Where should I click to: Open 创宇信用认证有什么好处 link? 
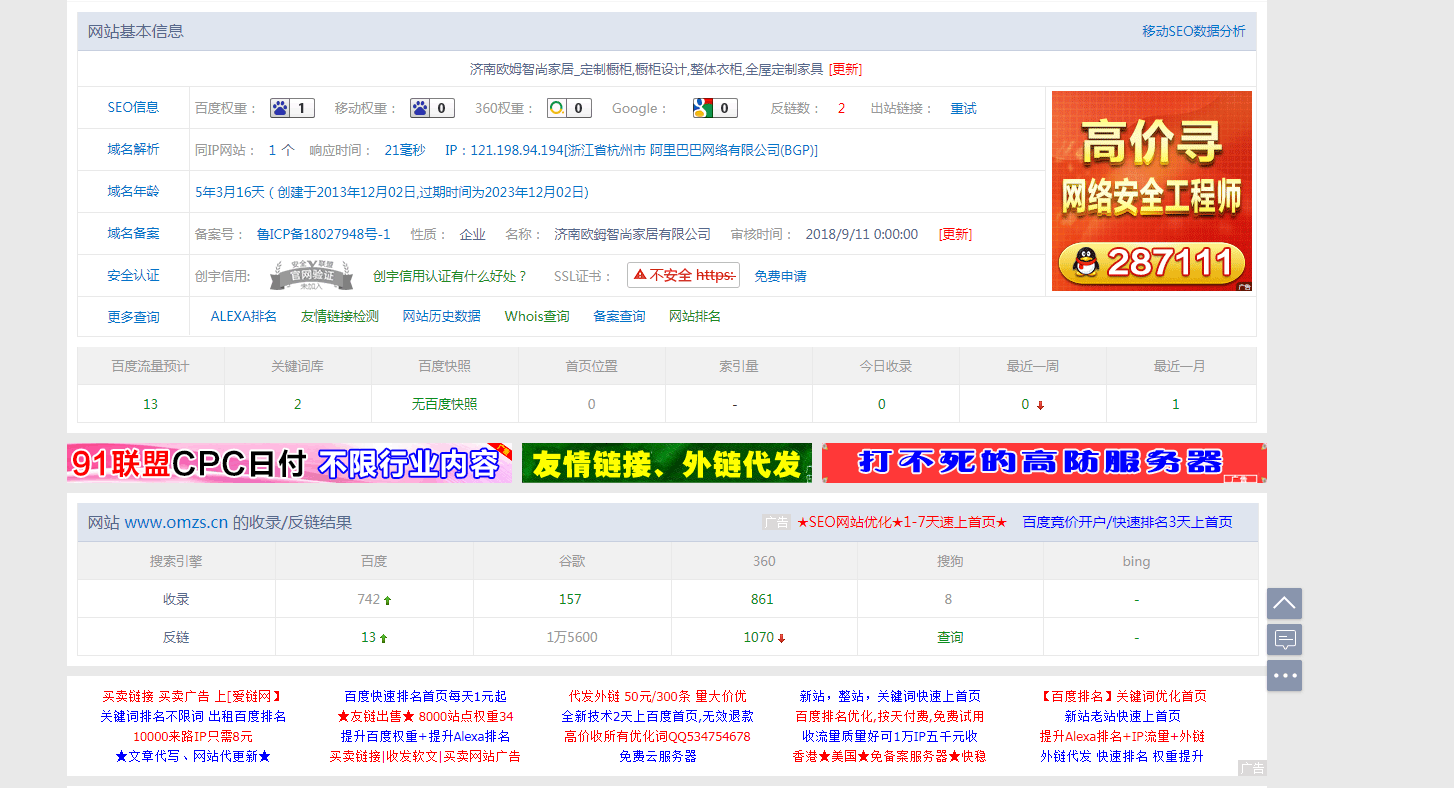(x=450, y=276)
